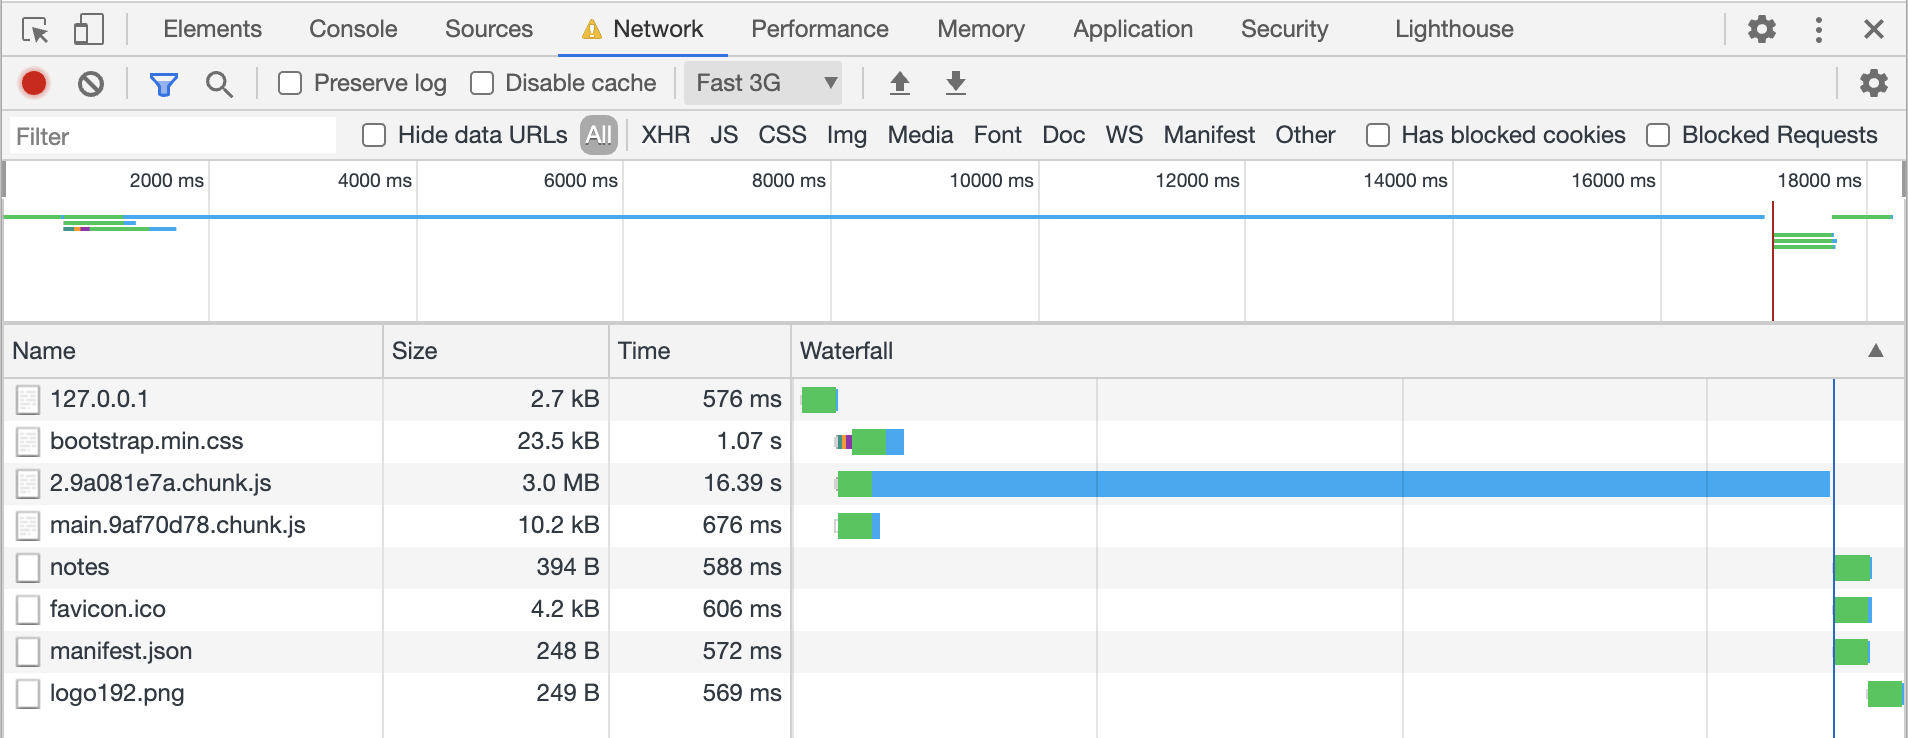Select the 2.9a081e7a.chunk.js request
Image resolution: width=1908 pixels, height=738 pixels.
coord(160,483)
